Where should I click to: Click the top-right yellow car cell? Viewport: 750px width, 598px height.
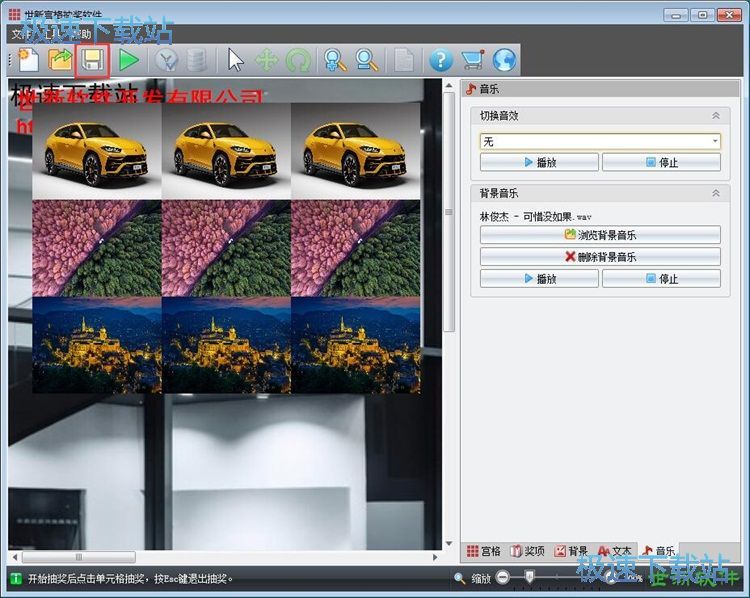[355, 151]
